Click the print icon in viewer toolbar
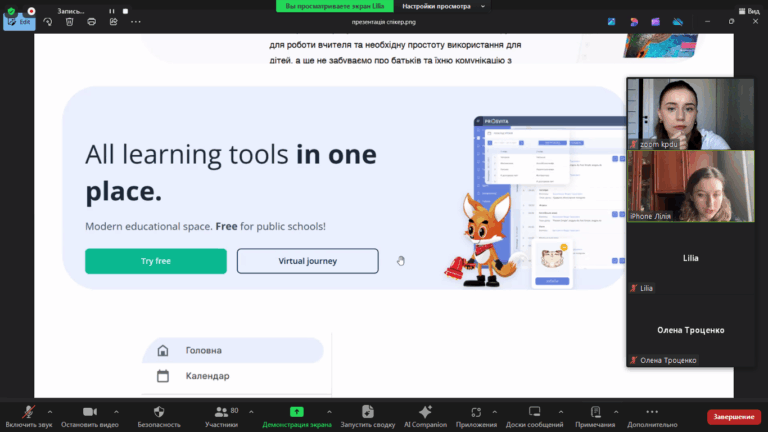The width and height of the screenshot is (768, 432). pos(92,22)
